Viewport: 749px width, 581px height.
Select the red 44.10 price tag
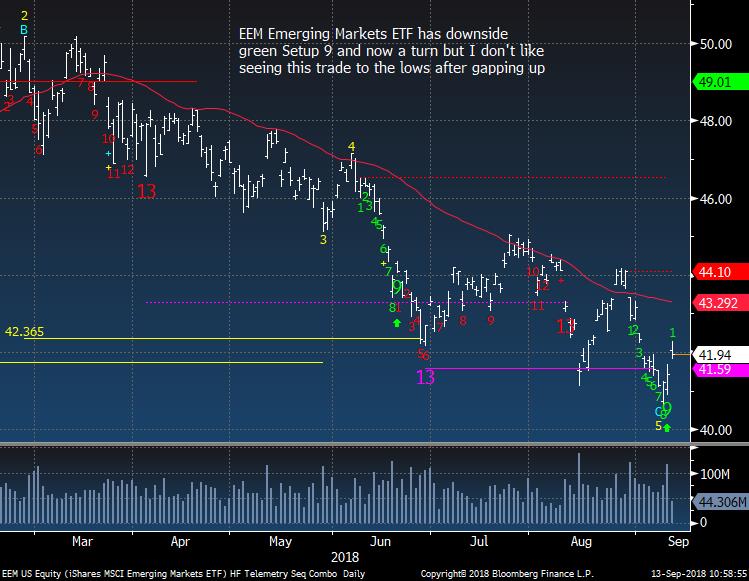[721, 272]
